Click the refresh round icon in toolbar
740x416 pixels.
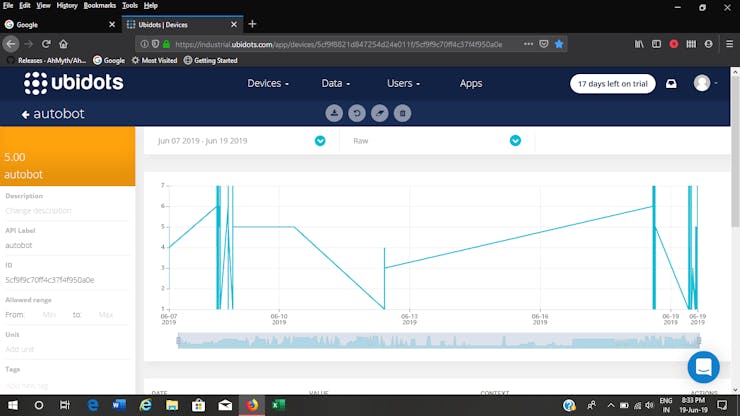357,113
